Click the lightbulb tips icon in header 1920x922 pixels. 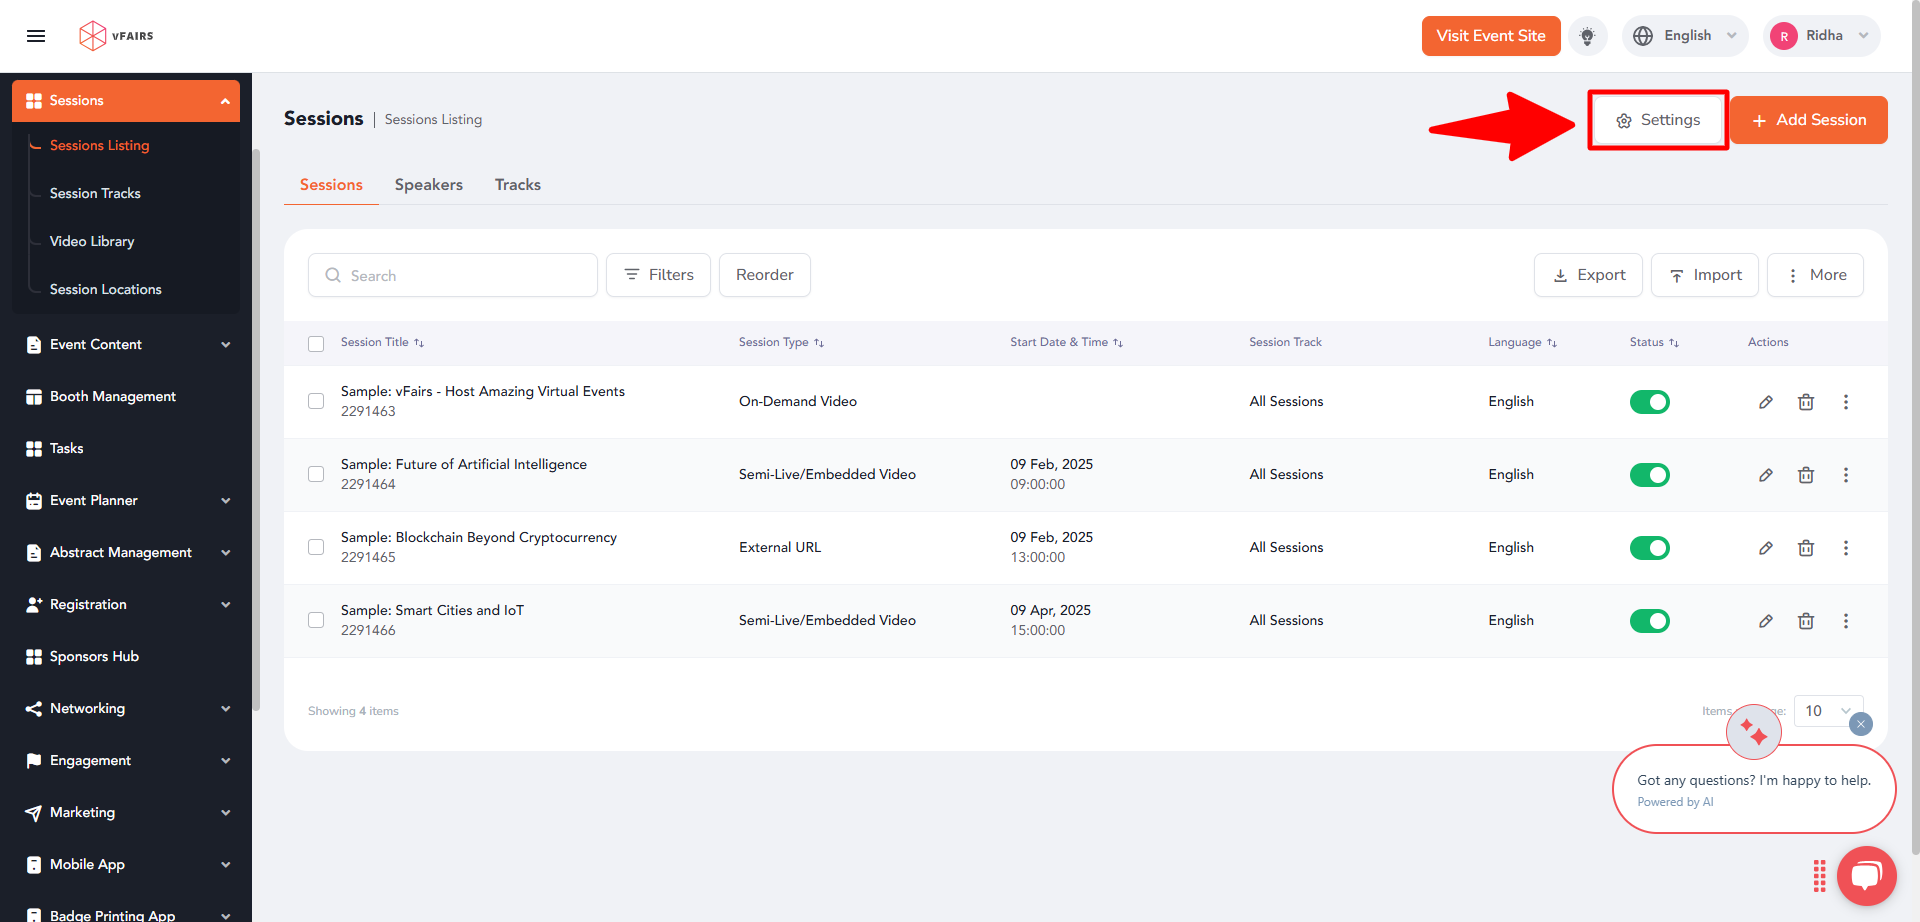pyautogui.click(x=1587, y=35)
